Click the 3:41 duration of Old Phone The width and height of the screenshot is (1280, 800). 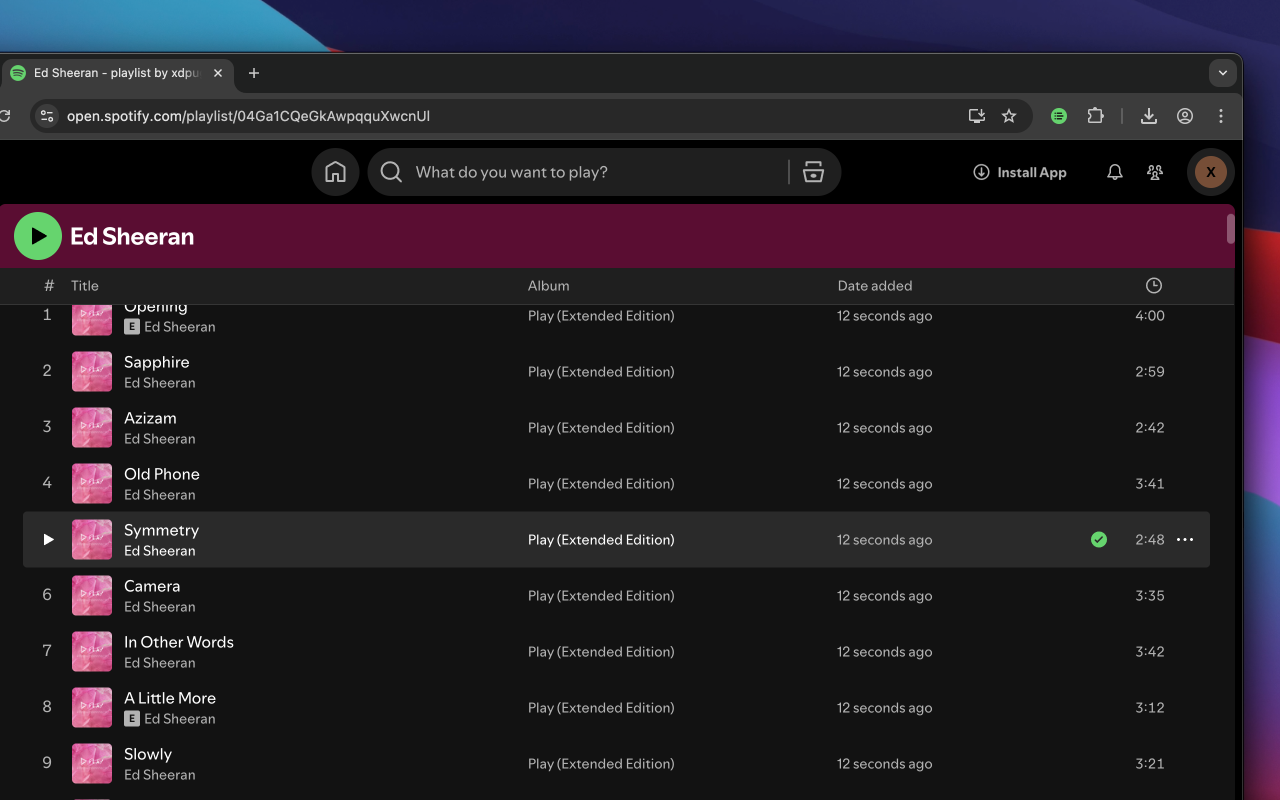(1150, 484)
